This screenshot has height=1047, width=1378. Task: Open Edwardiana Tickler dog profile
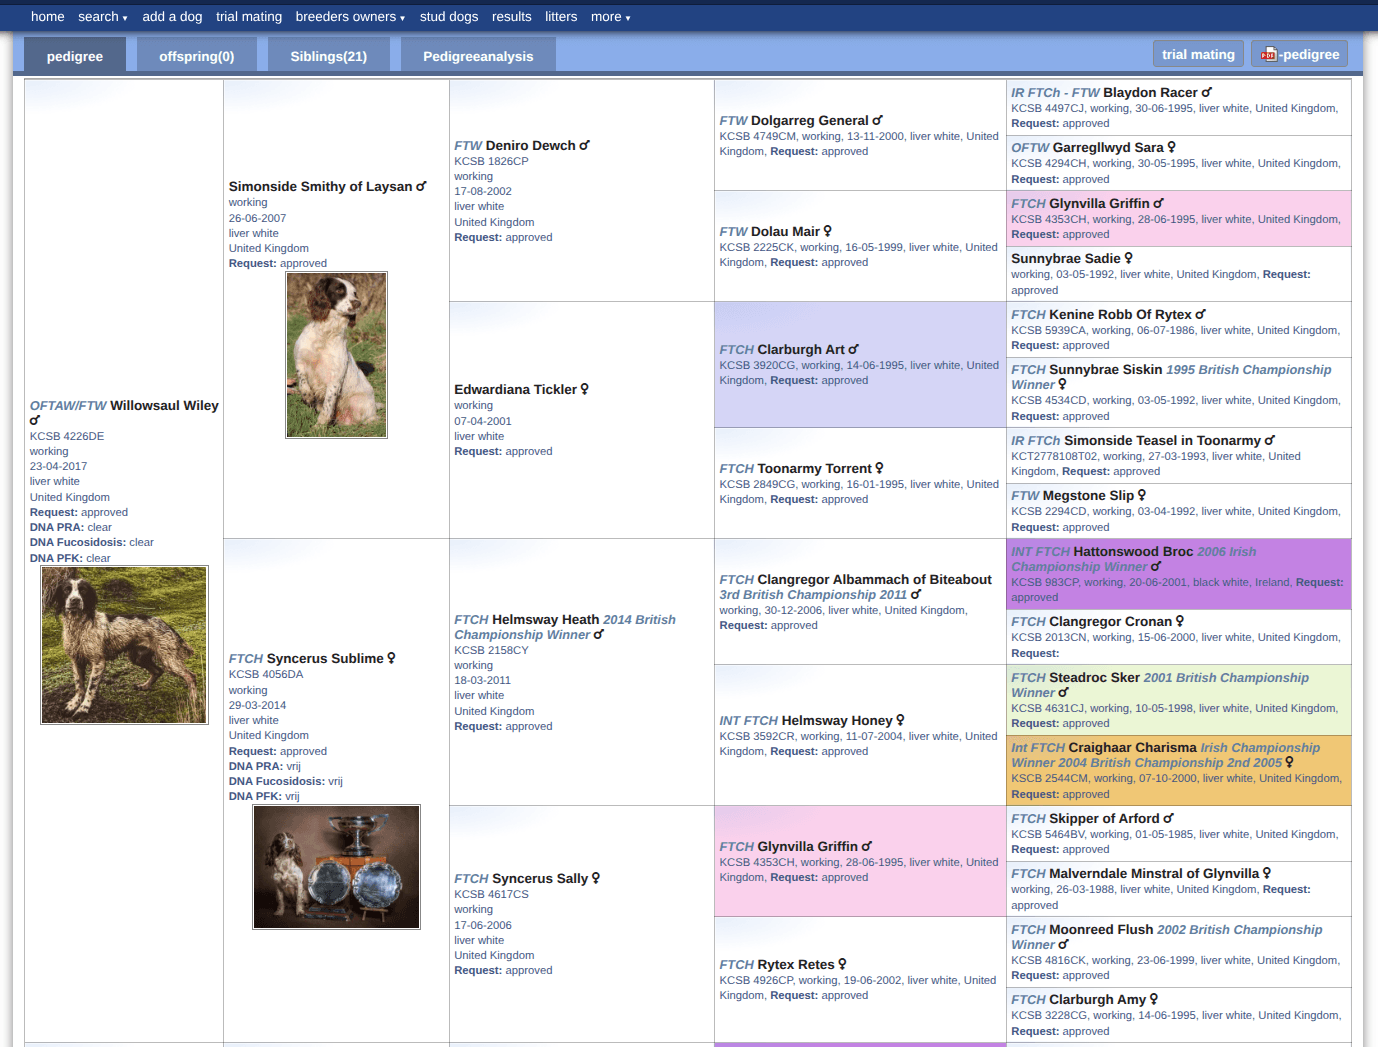click(x=515, y=389)
